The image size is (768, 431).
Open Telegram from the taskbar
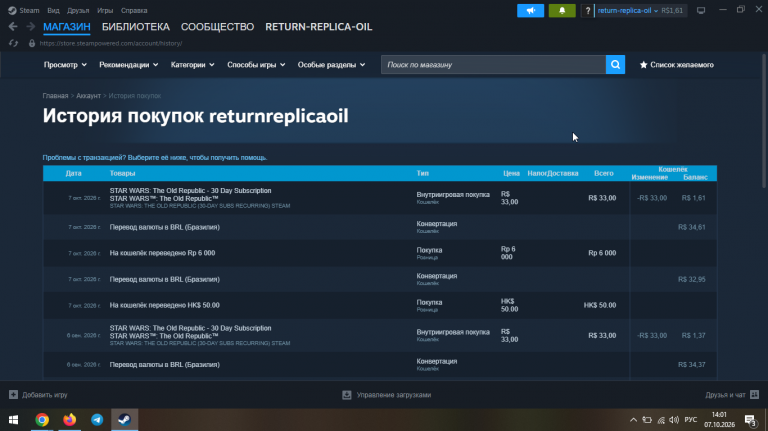97,420
